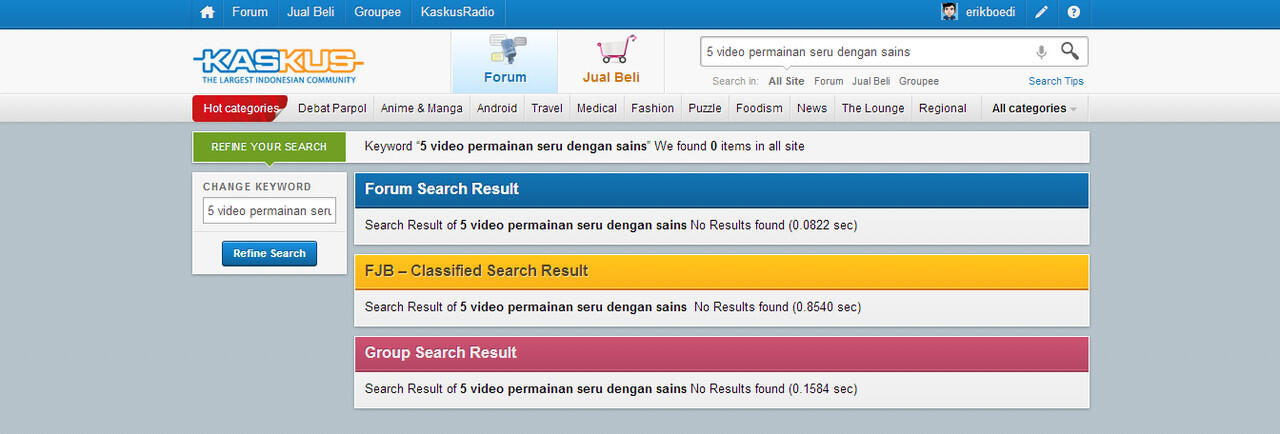Click the Refine Your Search label
The height and width of the screenshot is (434, 1280).
[x=269, y=147]
